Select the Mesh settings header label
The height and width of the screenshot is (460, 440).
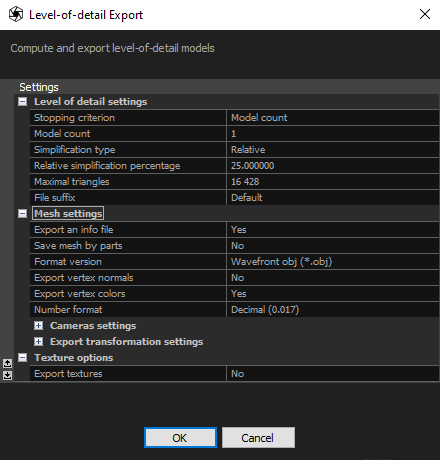68,214
